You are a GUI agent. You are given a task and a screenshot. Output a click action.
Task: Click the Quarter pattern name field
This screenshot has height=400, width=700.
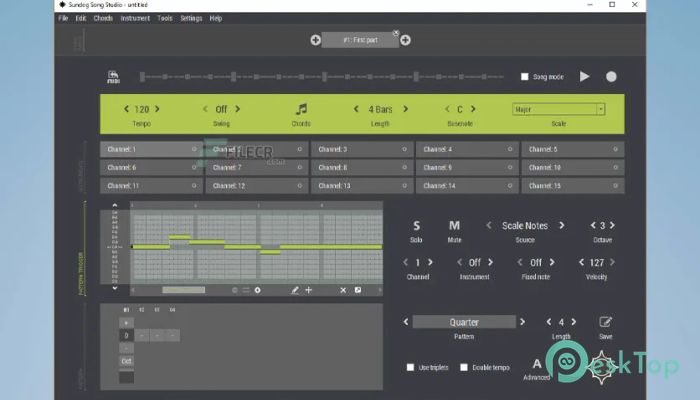tap(464, 322)
